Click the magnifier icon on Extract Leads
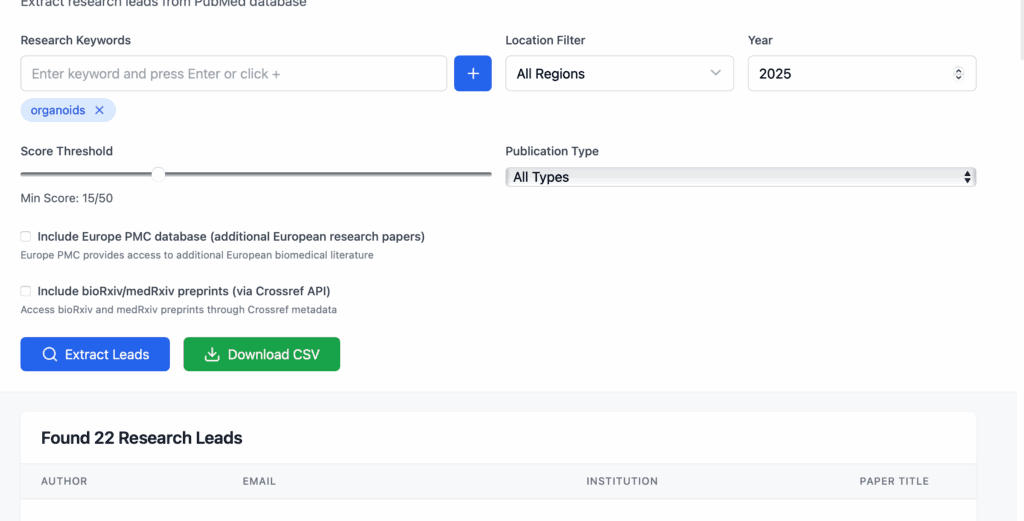 tap(49, 355)
